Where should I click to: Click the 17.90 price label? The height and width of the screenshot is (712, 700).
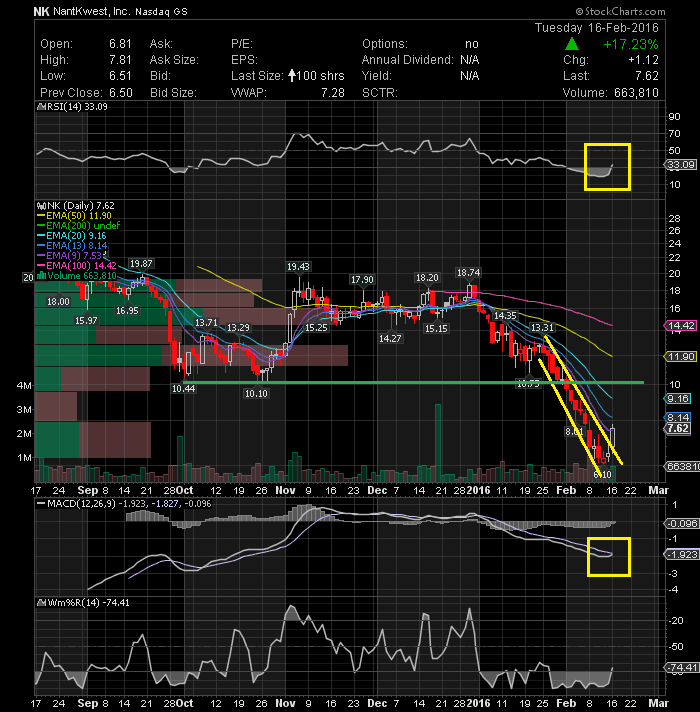(362, 280)
